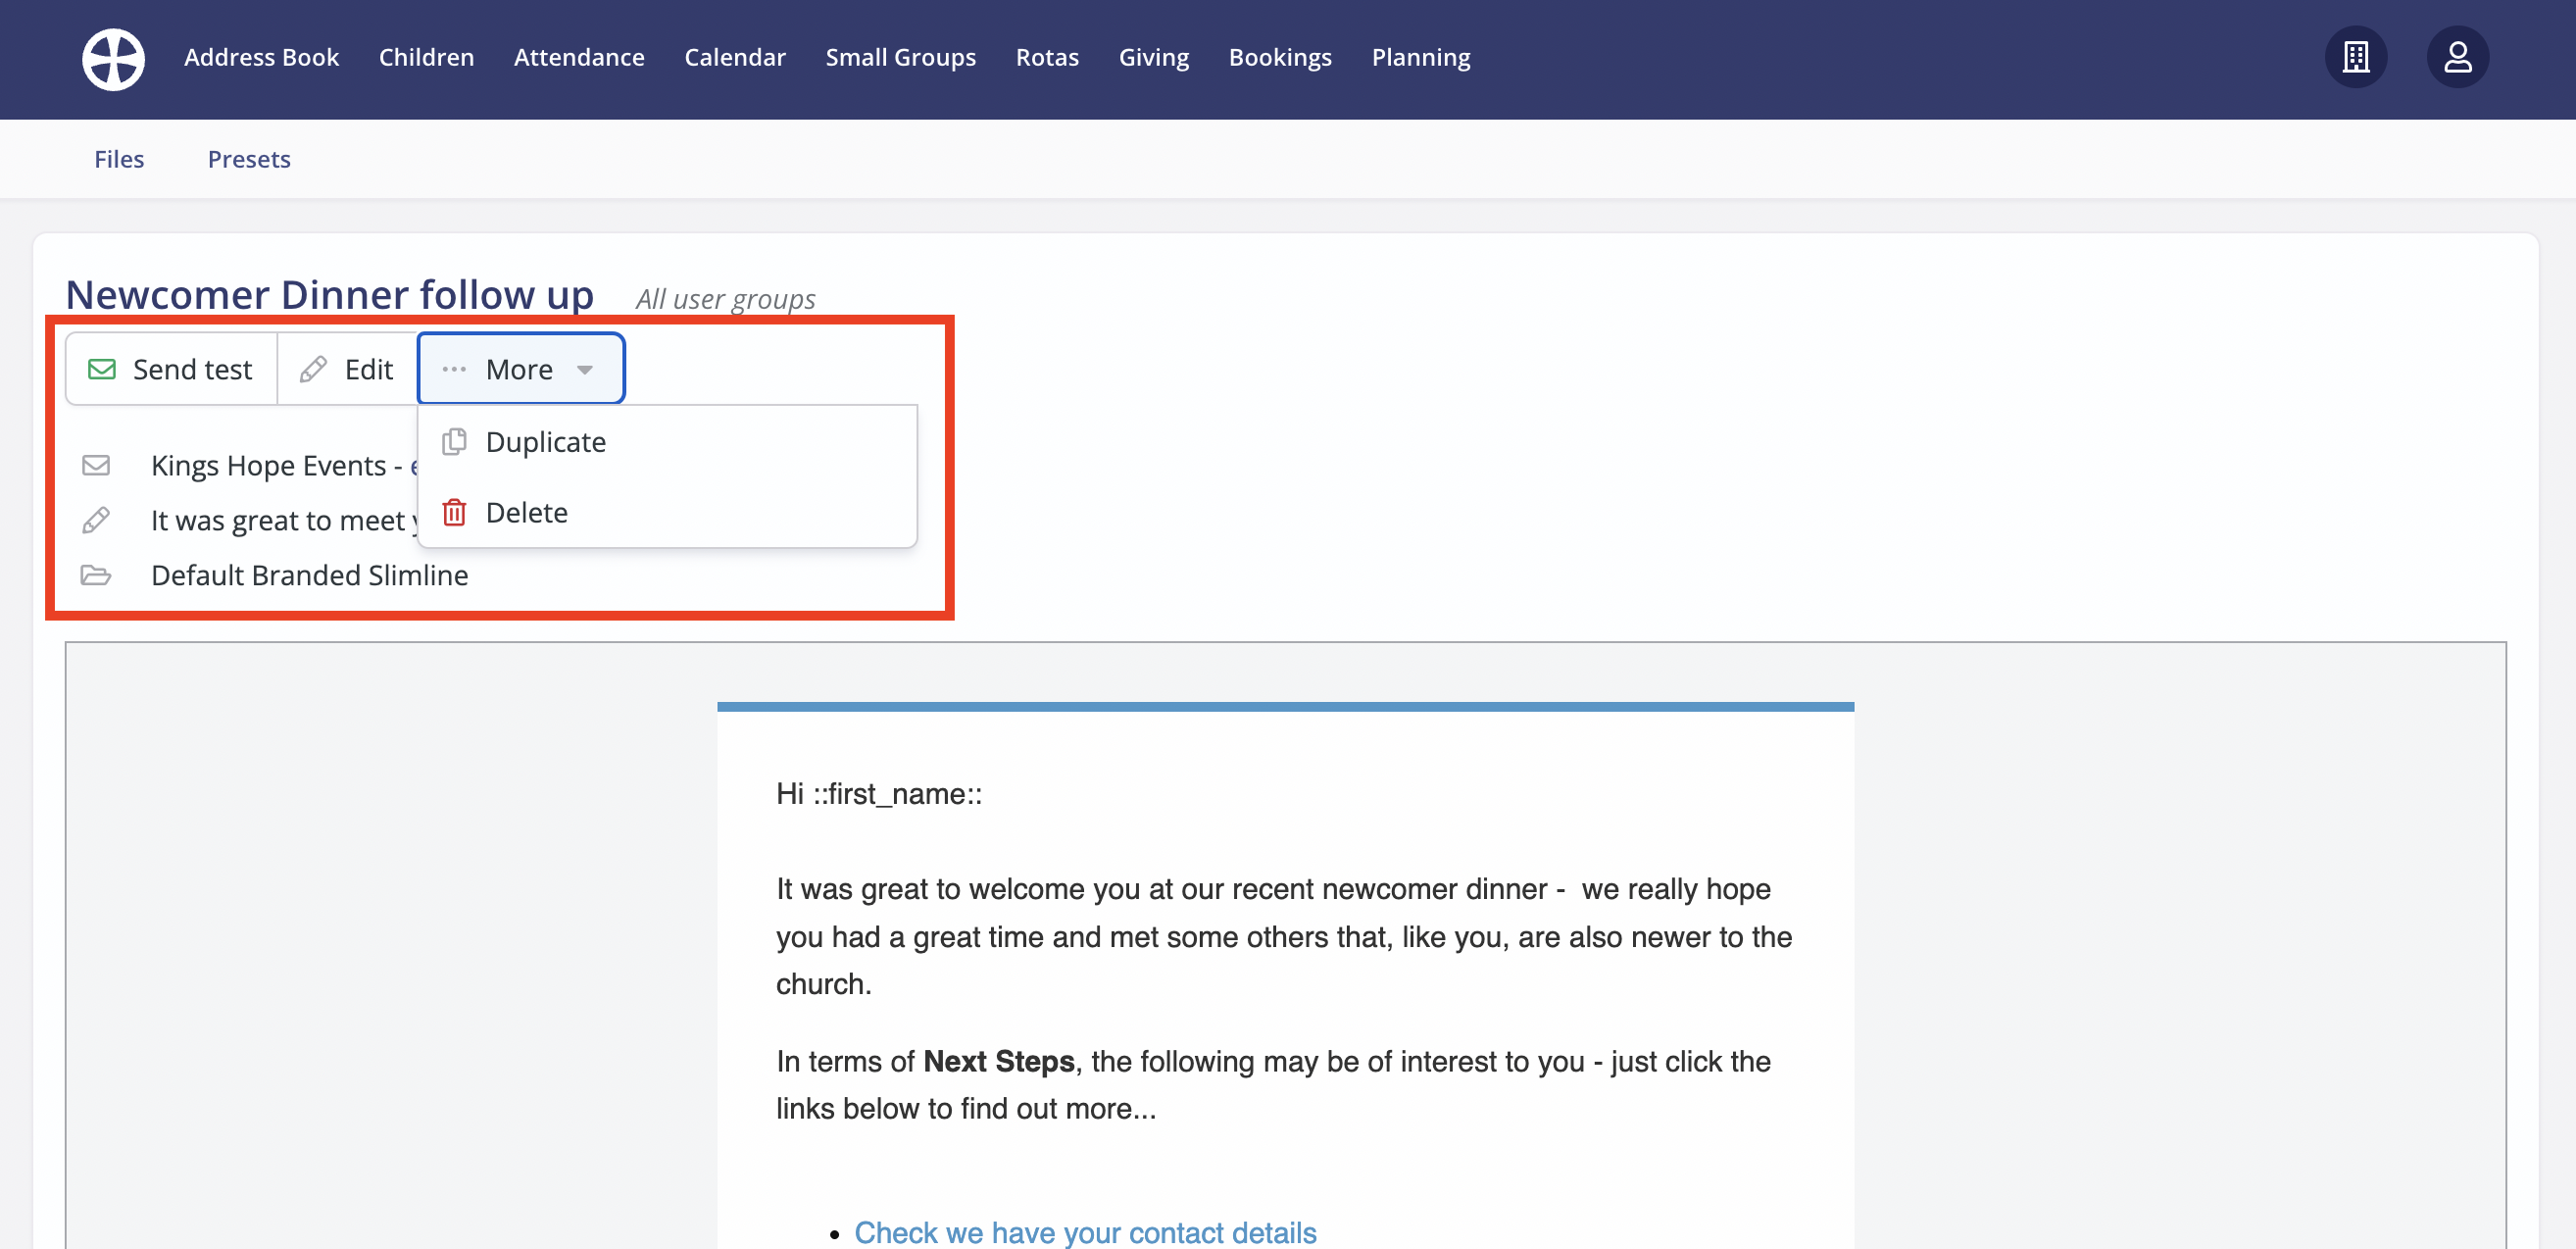Switch to the Files tab
Image resolution: width=2576 pixels, height=1249 pixels.
pos(119,159)
